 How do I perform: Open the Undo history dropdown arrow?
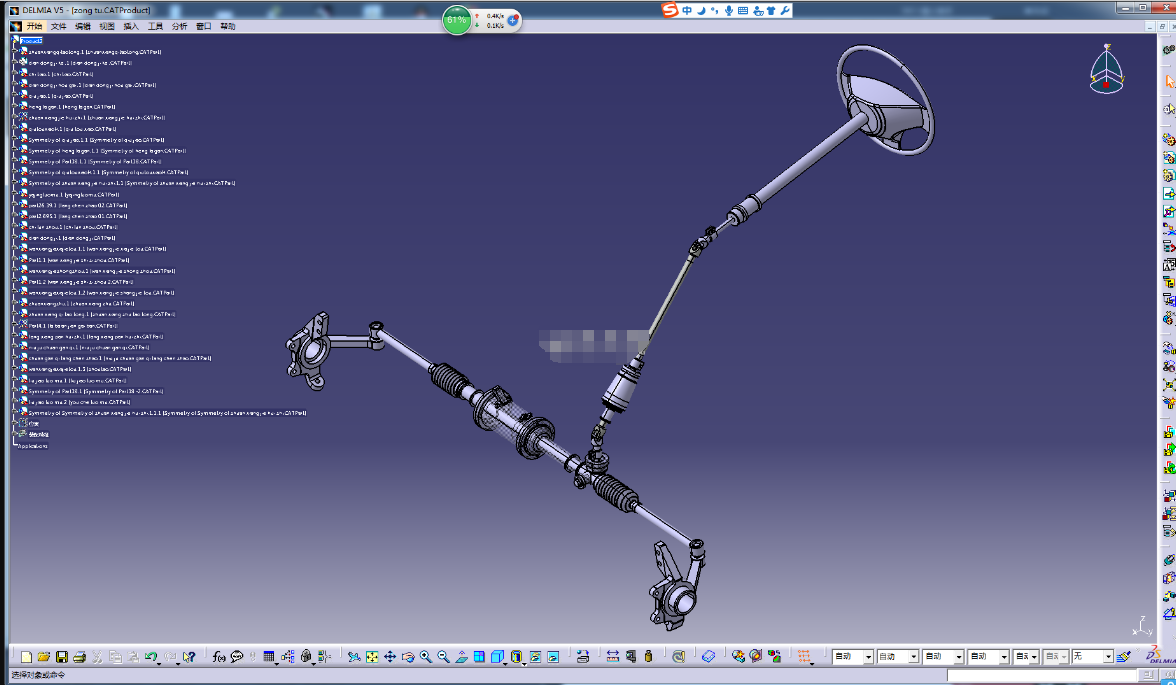160,662
